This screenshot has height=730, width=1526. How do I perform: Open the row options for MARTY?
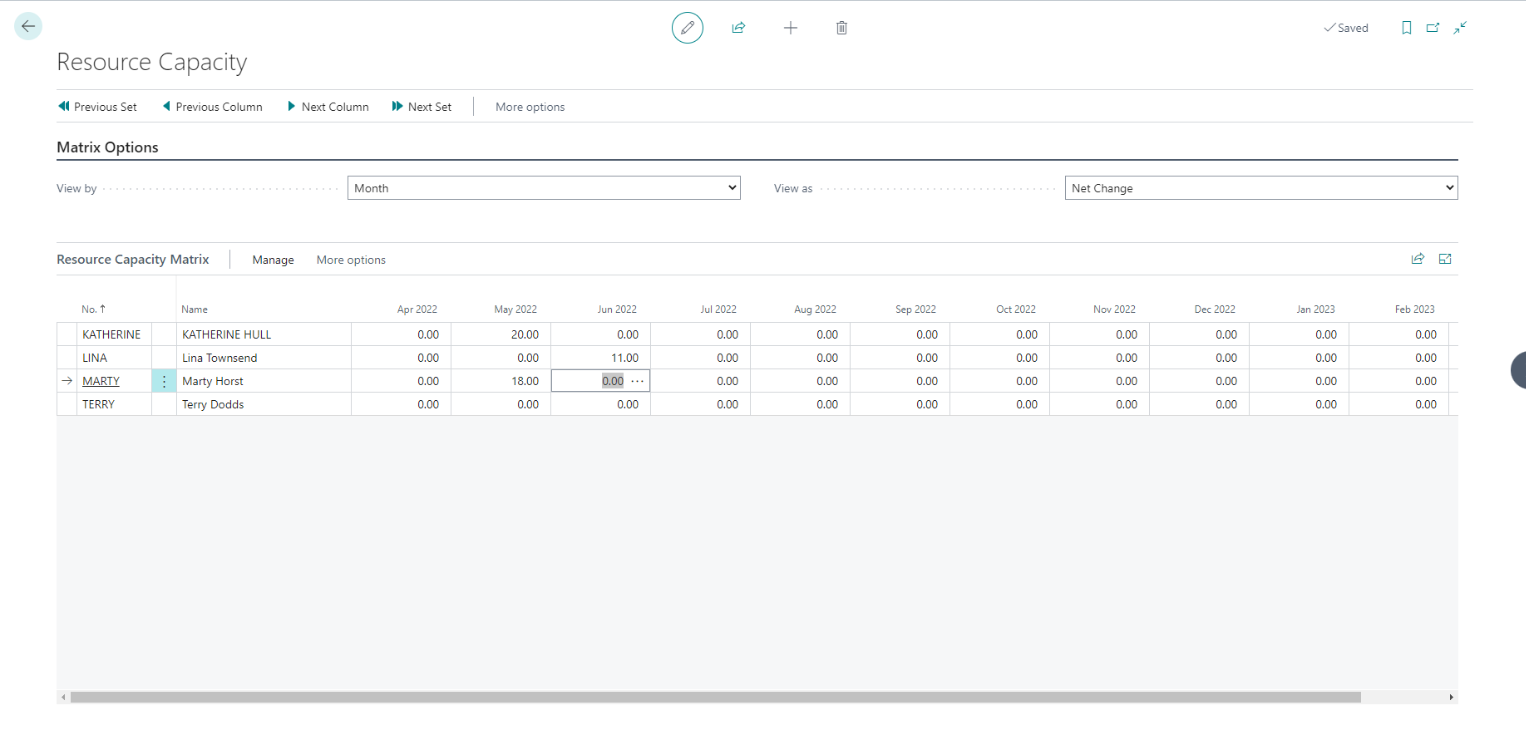click(x=164, y=381)
